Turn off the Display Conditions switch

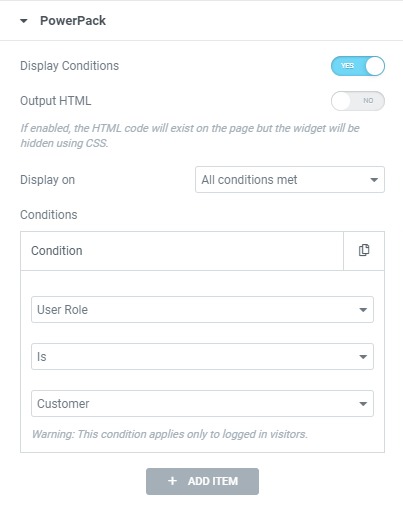(358, 66)
